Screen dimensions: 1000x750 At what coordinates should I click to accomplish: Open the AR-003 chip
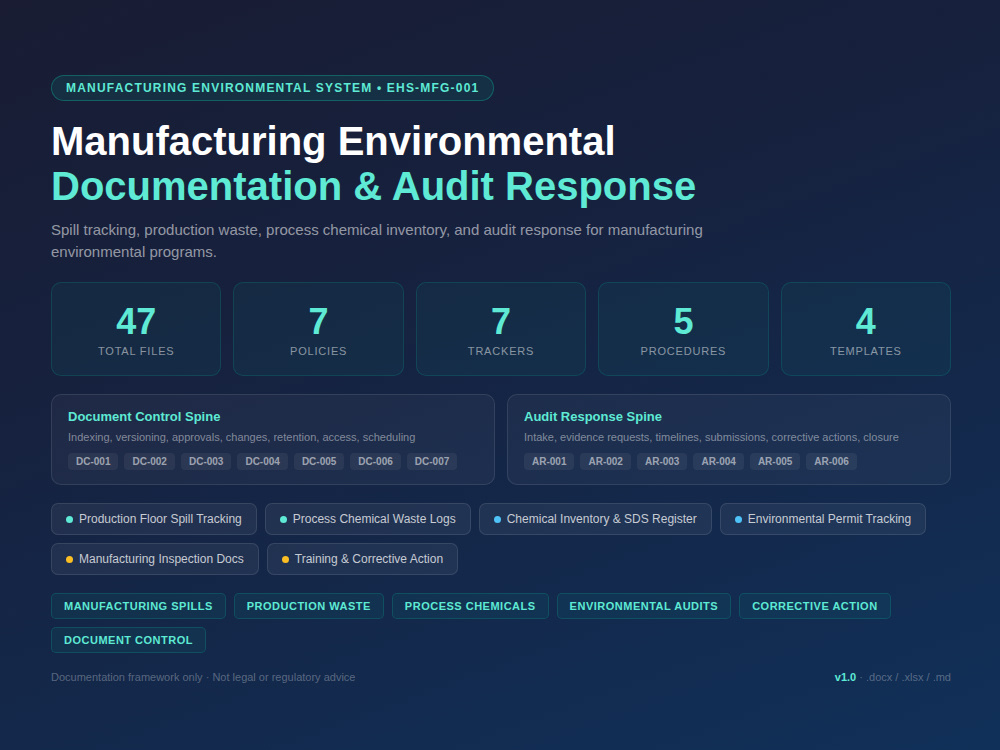(662, 461)
